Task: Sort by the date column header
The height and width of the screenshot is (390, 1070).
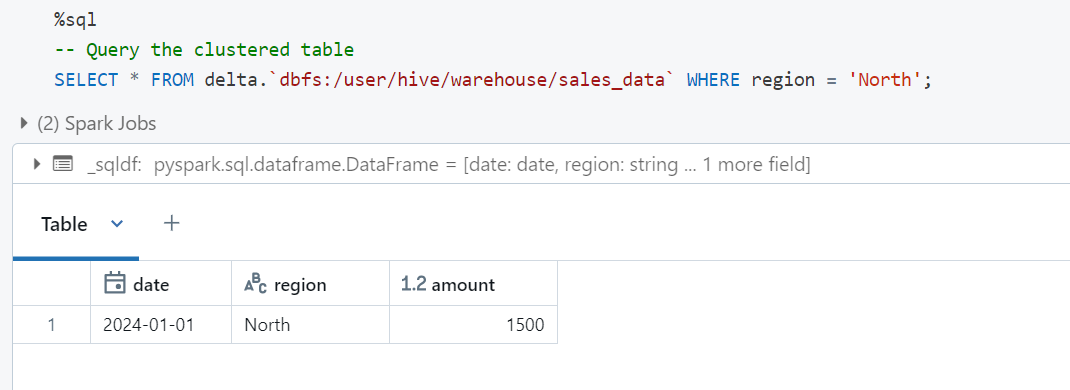Action: pos(161,284)
